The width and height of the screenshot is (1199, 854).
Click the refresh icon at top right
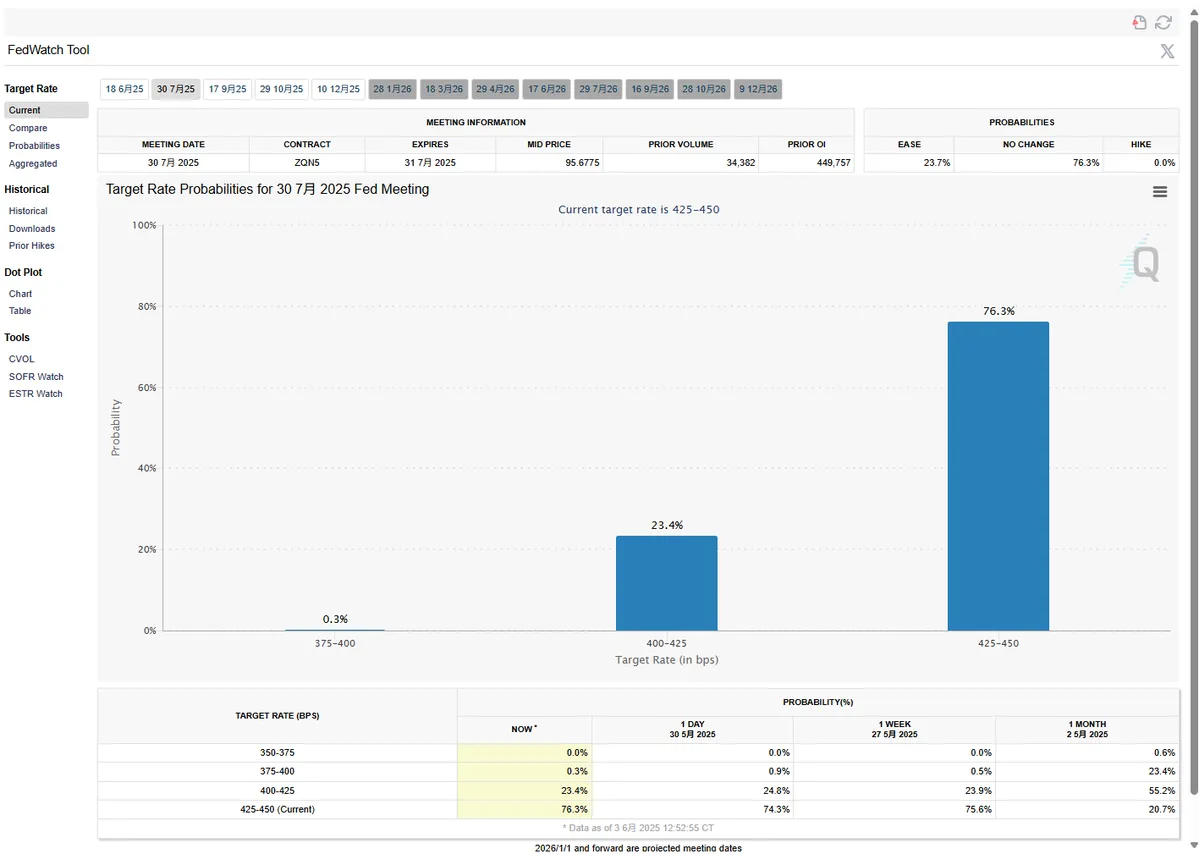[1163, 22]
